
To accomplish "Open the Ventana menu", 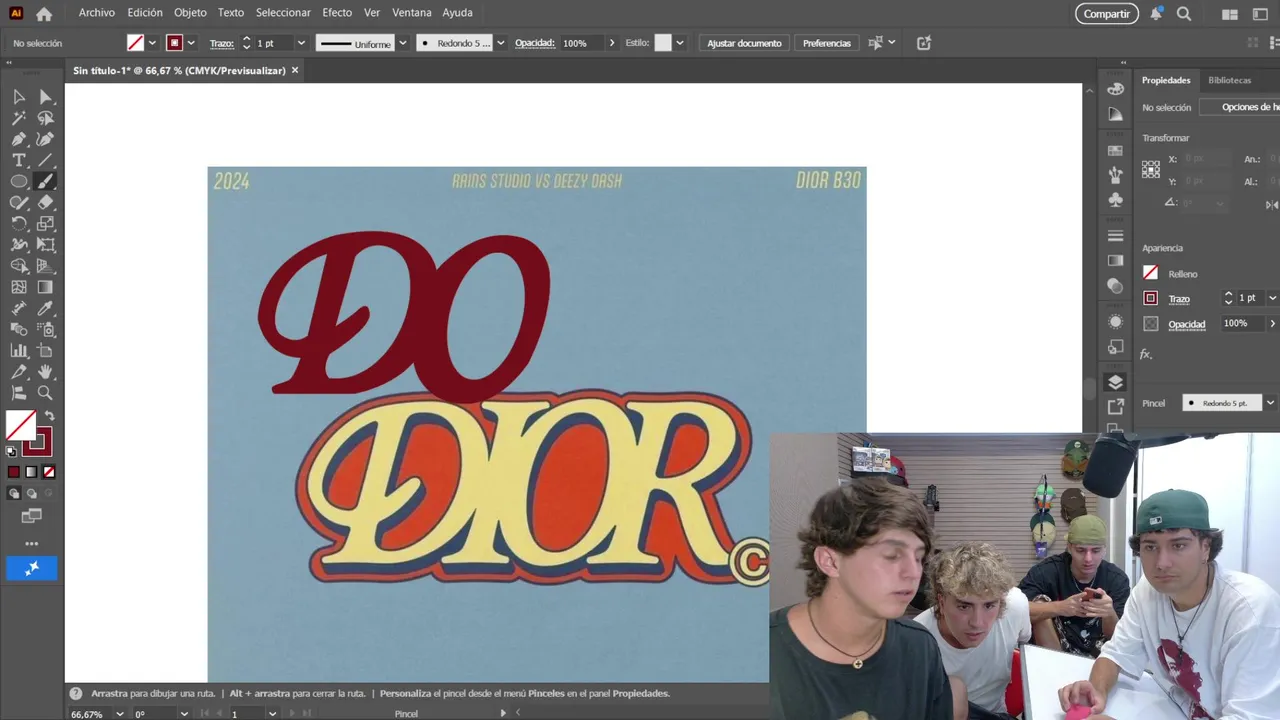I will point(411,13).
